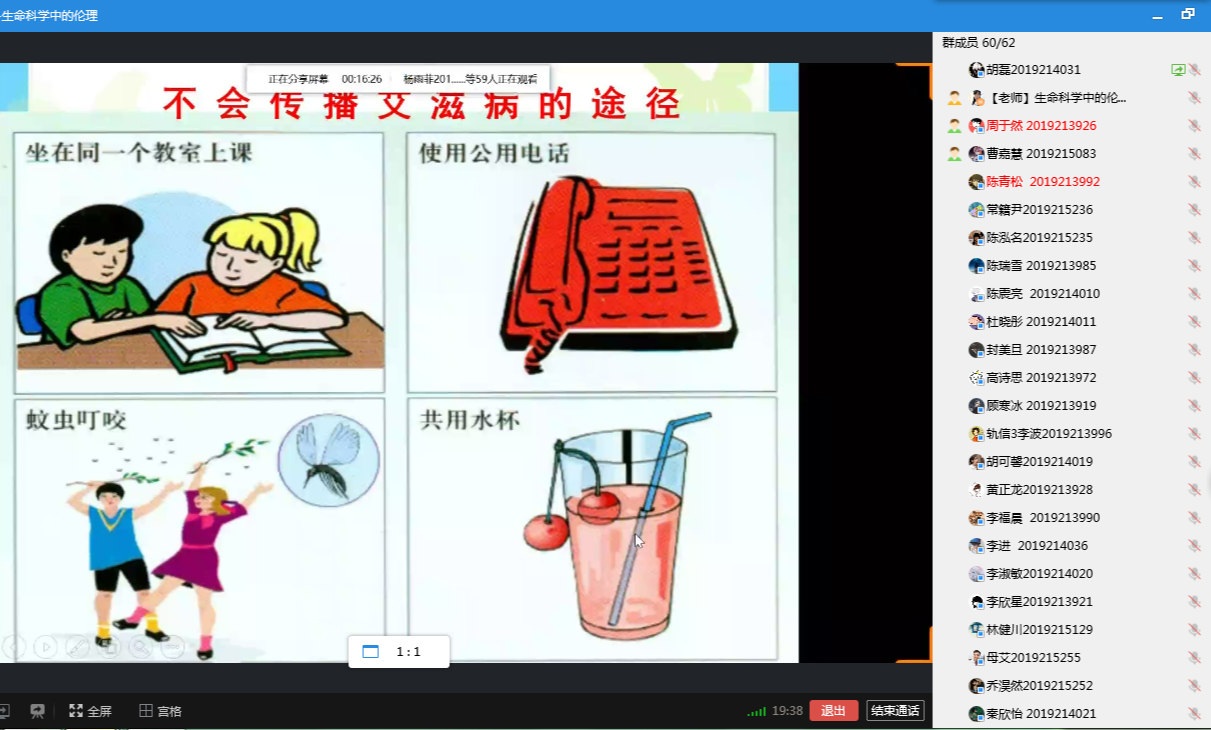Image resolution: width=1211 pixels, height=730 pixels.
Task: Switch to 宫格 grid layout
Action: pos(160,711)
